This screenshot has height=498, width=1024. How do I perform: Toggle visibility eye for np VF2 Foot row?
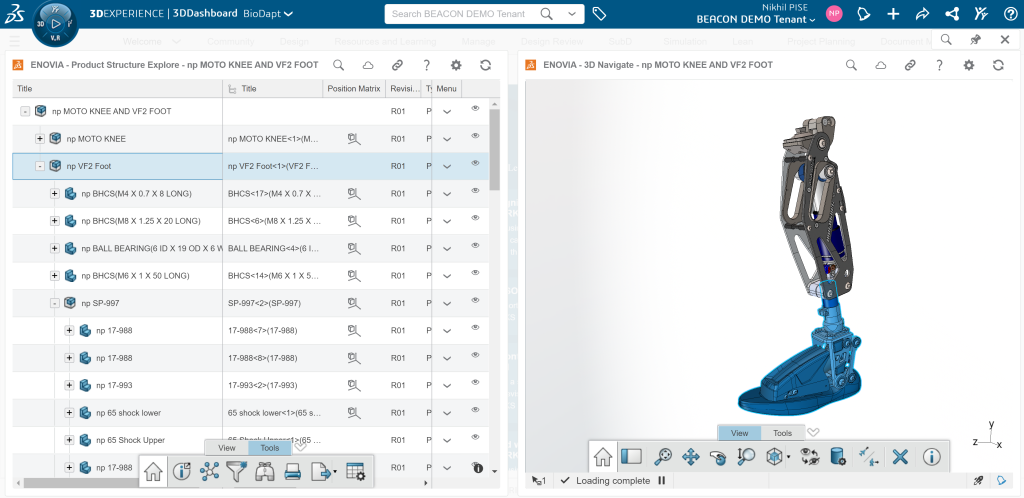click(475, 163)
